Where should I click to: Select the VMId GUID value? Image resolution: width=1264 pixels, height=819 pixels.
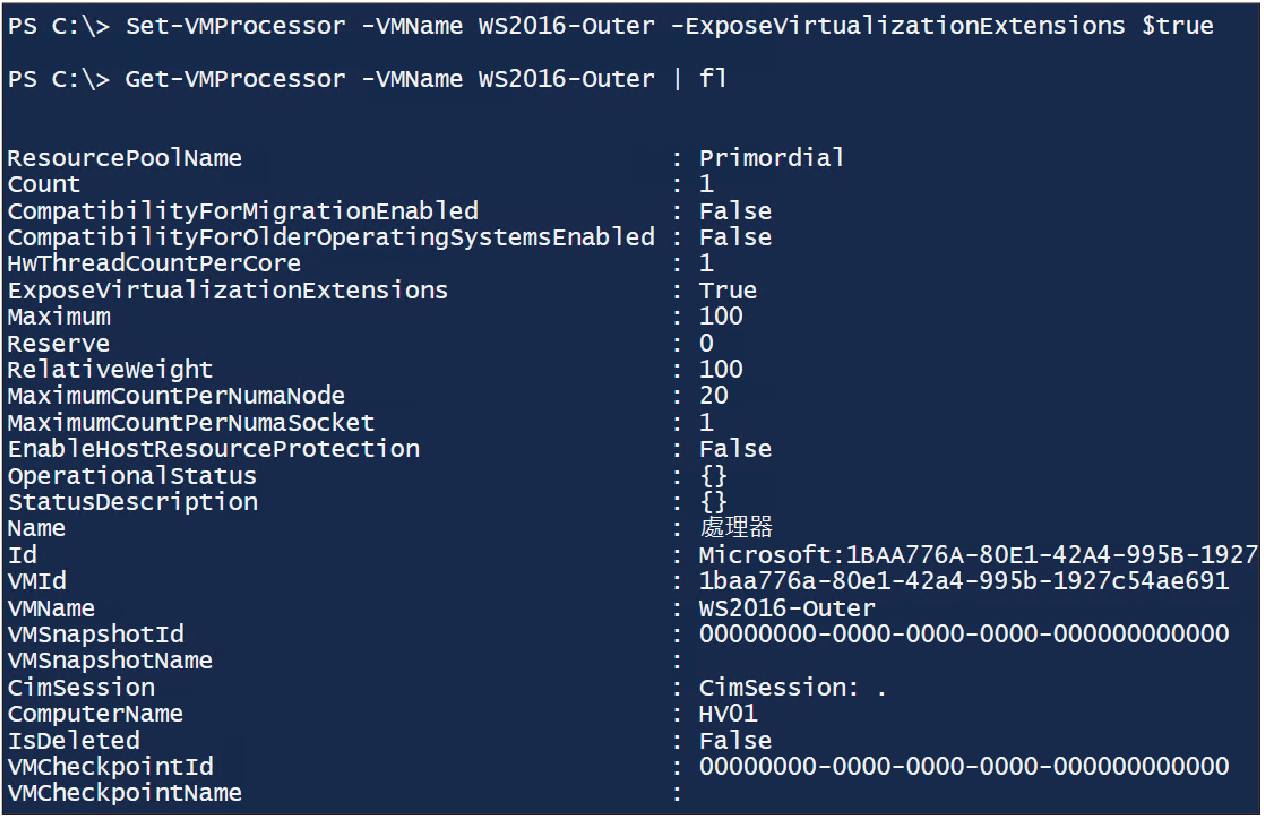click(x=964, y=581)
